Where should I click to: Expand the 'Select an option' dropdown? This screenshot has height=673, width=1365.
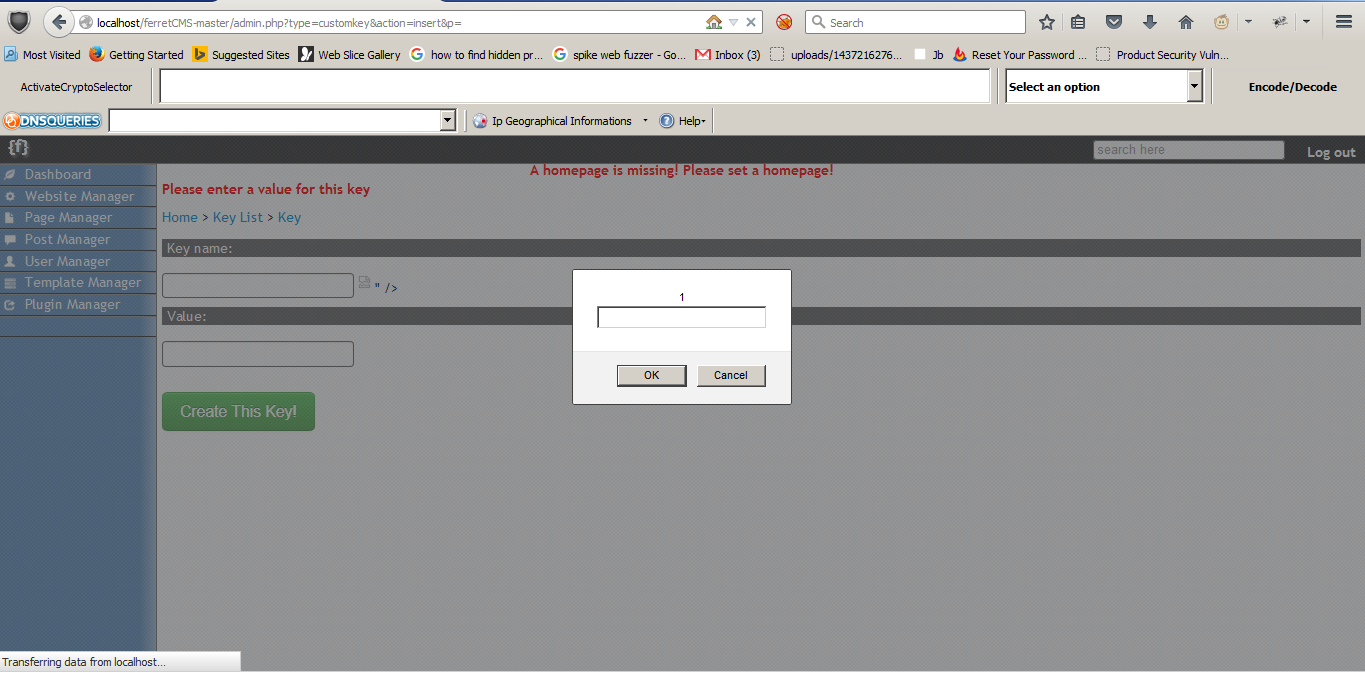click(1194, 87)
